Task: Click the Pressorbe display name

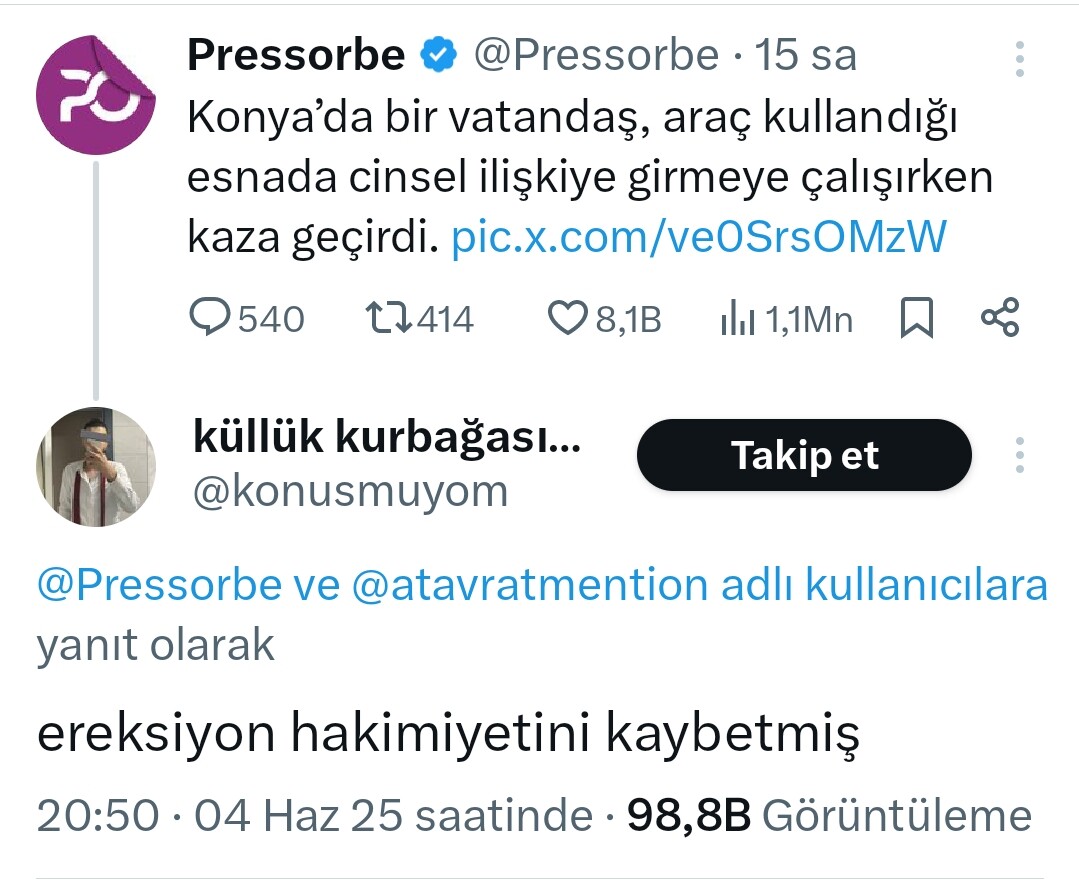Action: pos(296,54)
